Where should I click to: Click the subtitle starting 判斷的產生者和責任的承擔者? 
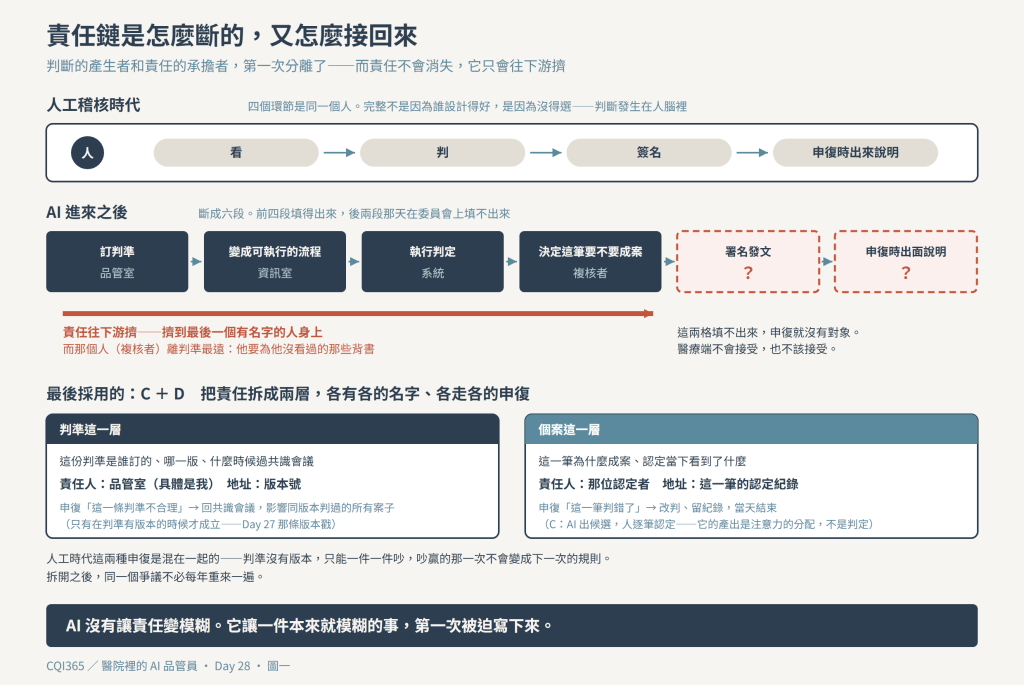(x=306, y=66)
